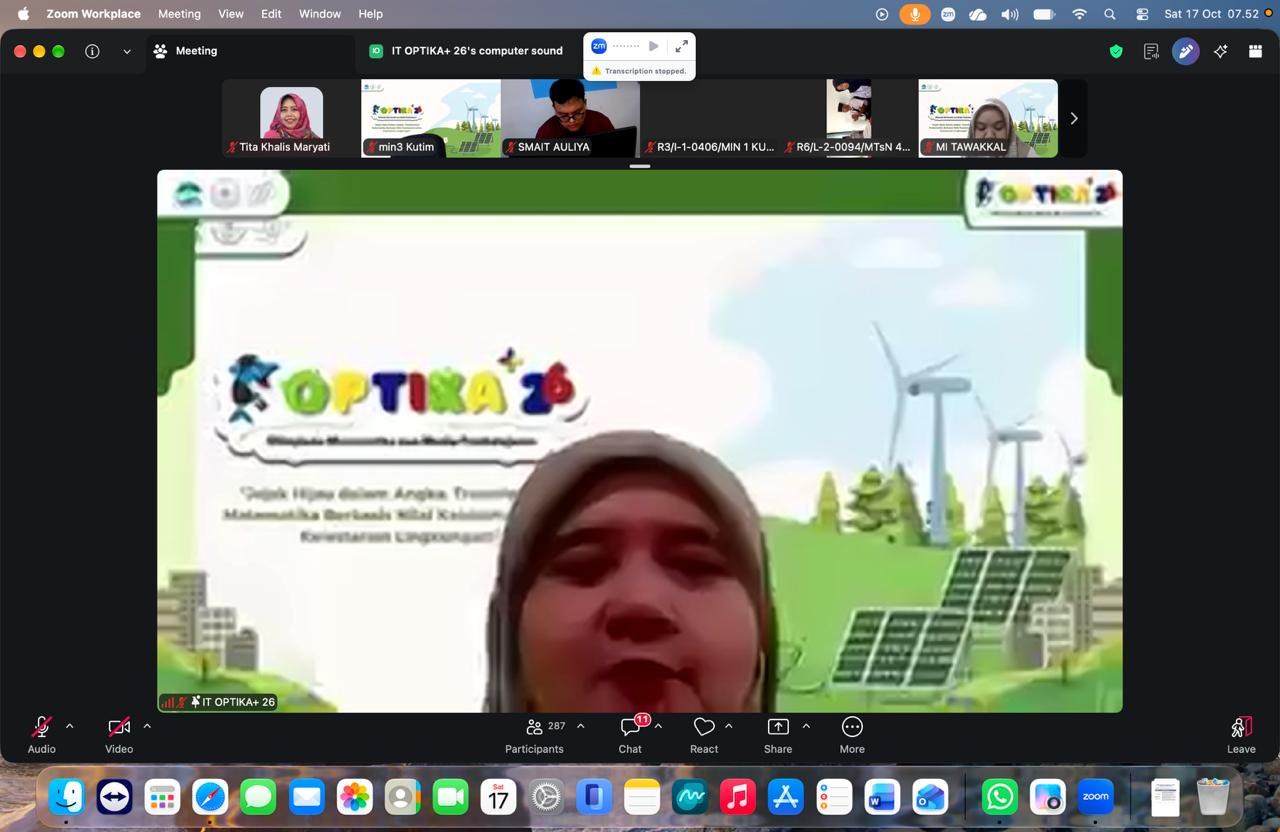
Task: Select MI TAWAKKAL's video thumbnail
Action: 988,118
